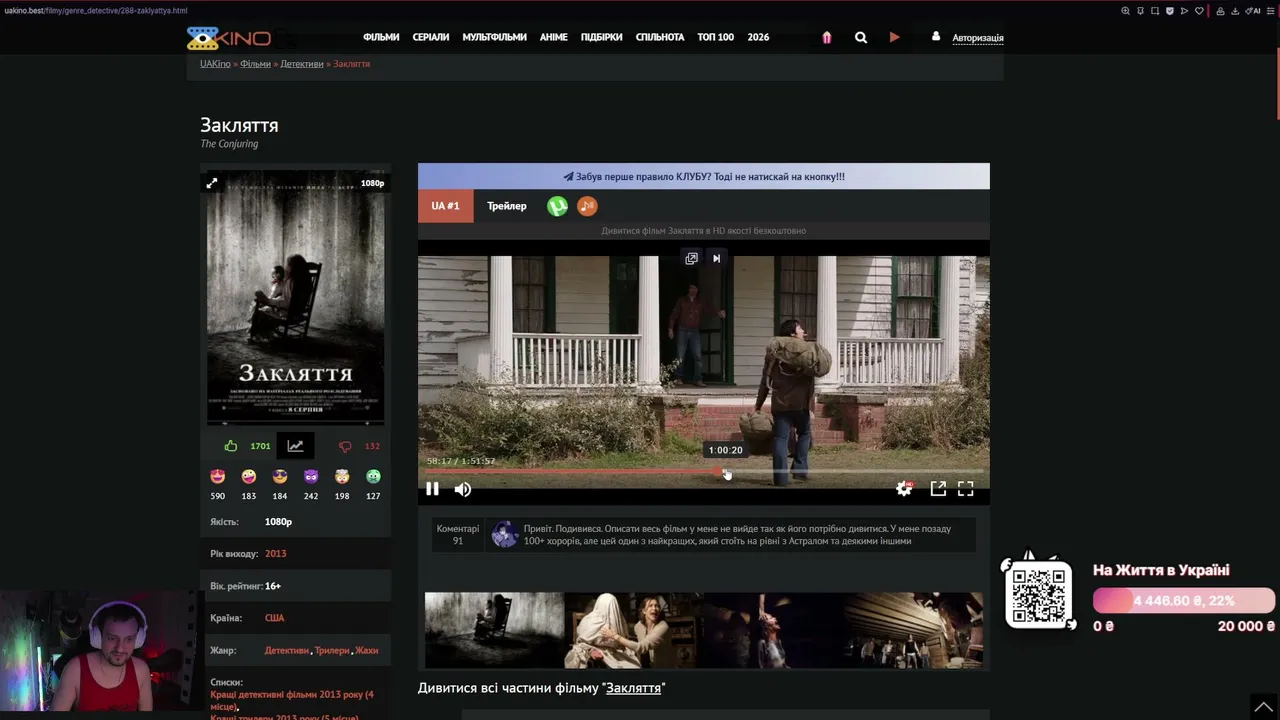Toggle fullscreen in video player

point(966,489)
